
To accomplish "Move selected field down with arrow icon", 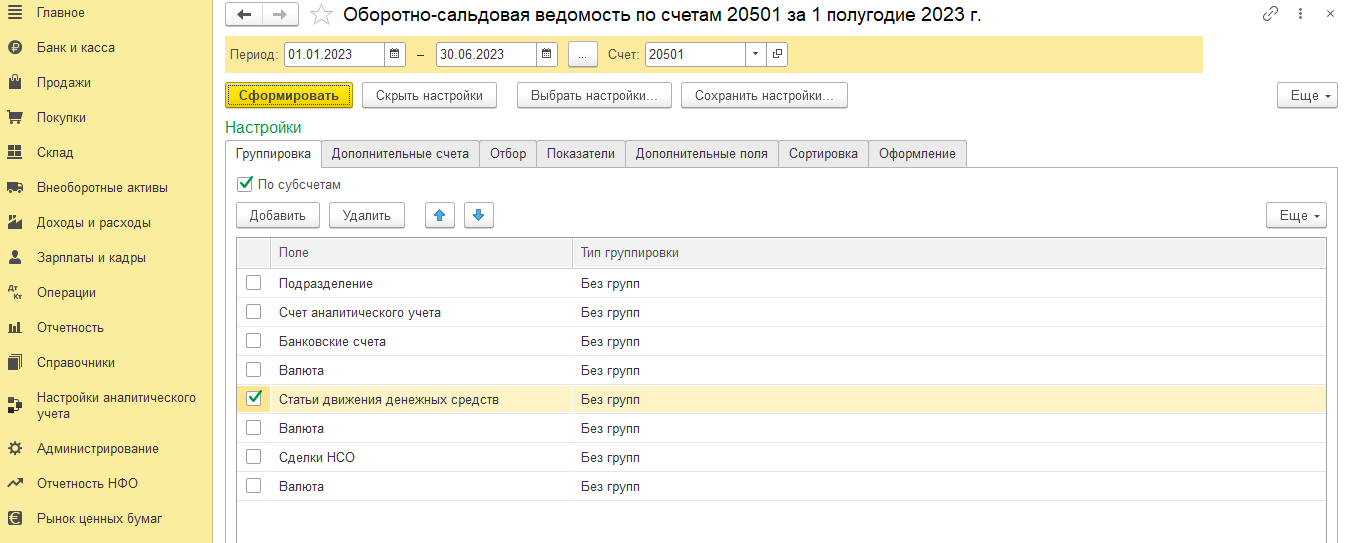I will 478,215.
